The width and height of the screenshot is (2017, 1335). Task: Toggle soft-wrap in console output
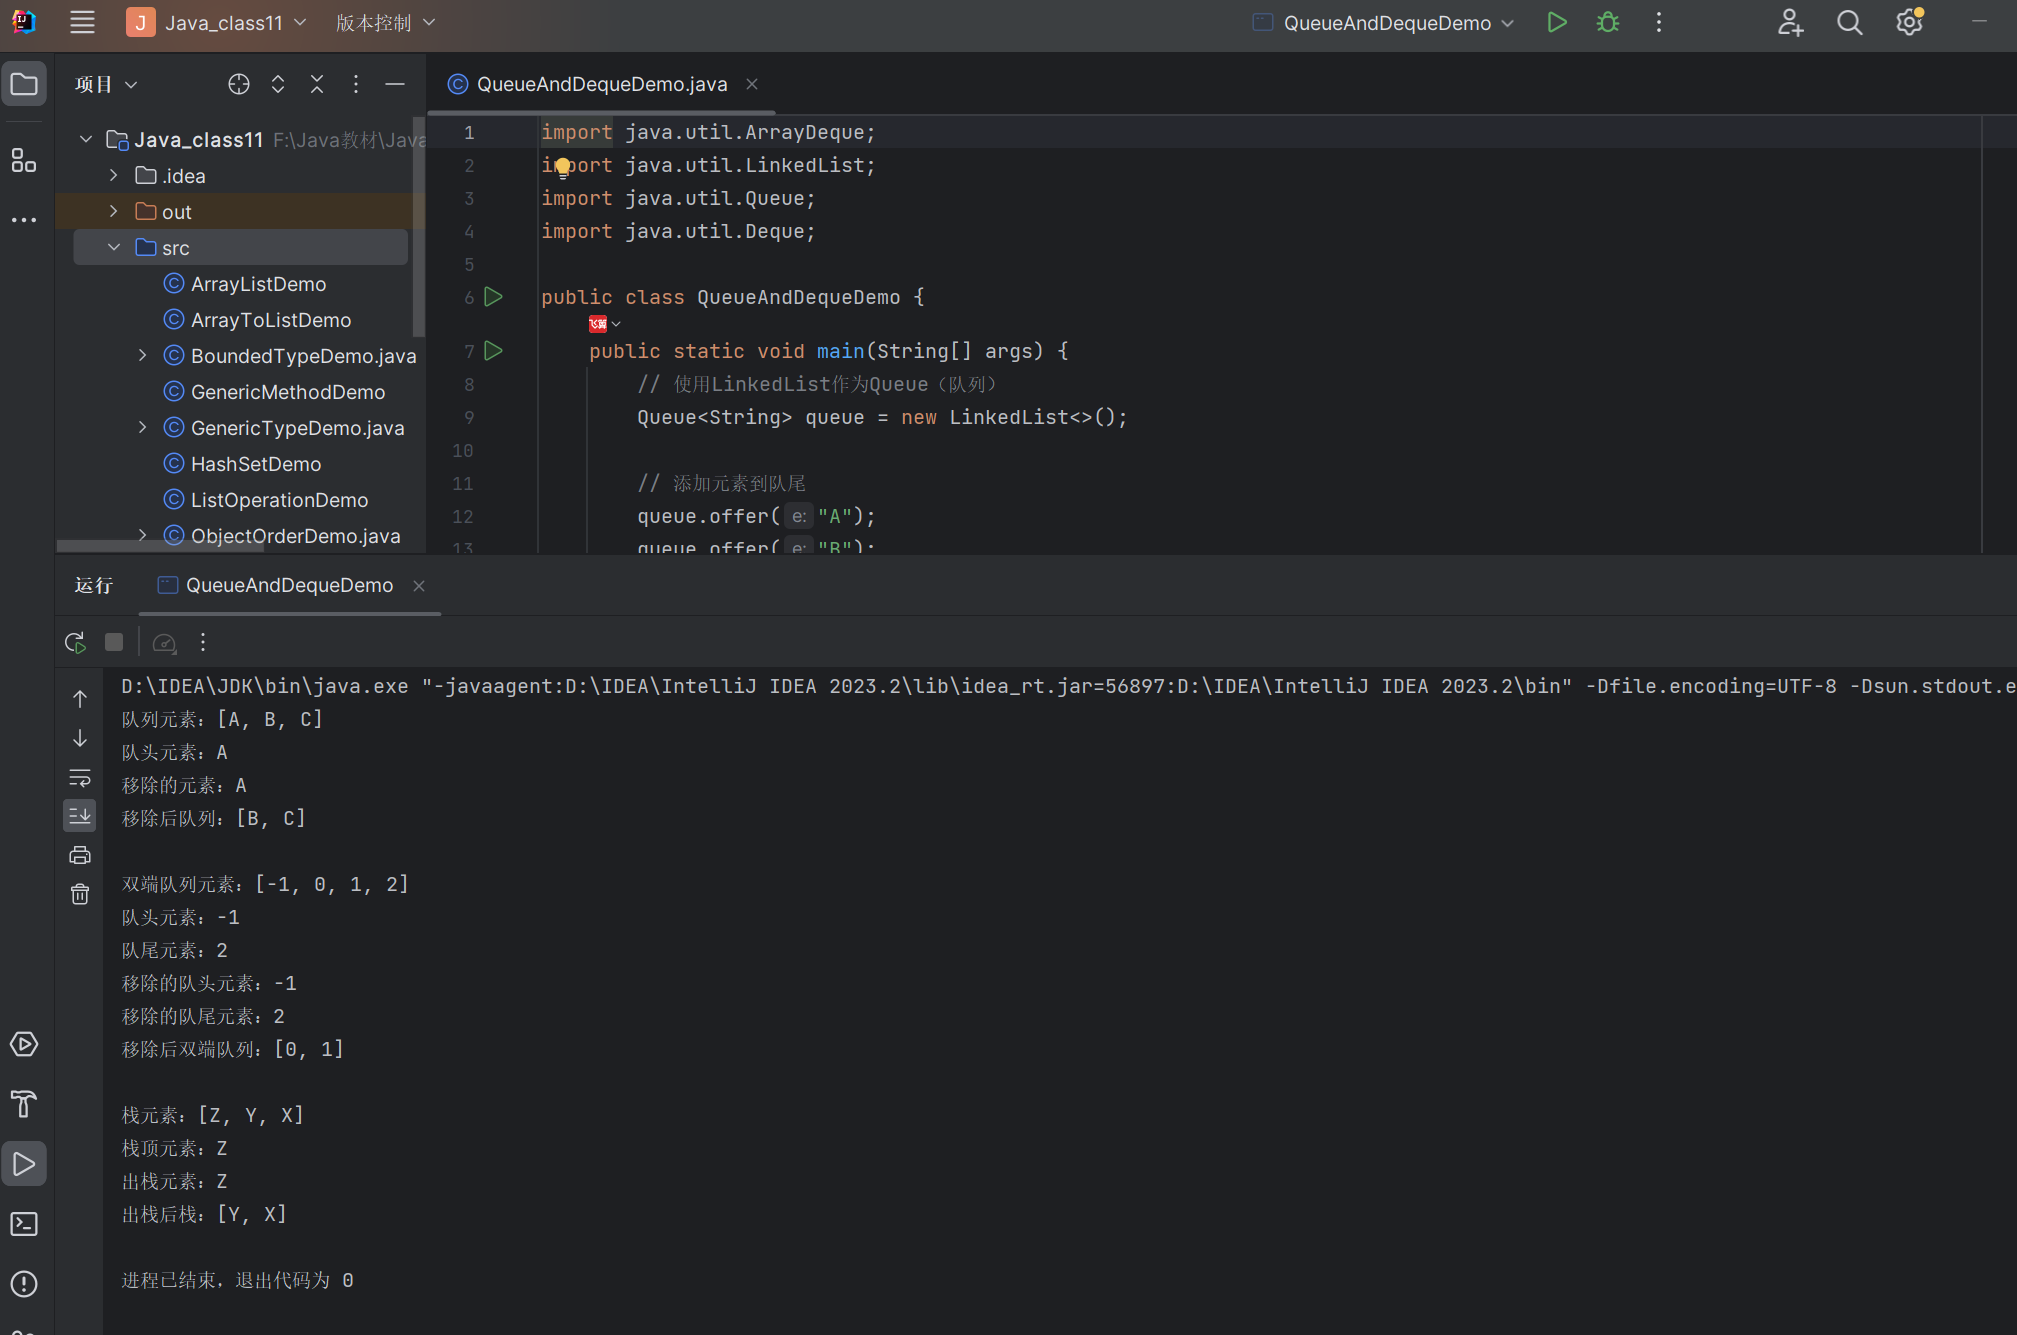pos(80,777)
